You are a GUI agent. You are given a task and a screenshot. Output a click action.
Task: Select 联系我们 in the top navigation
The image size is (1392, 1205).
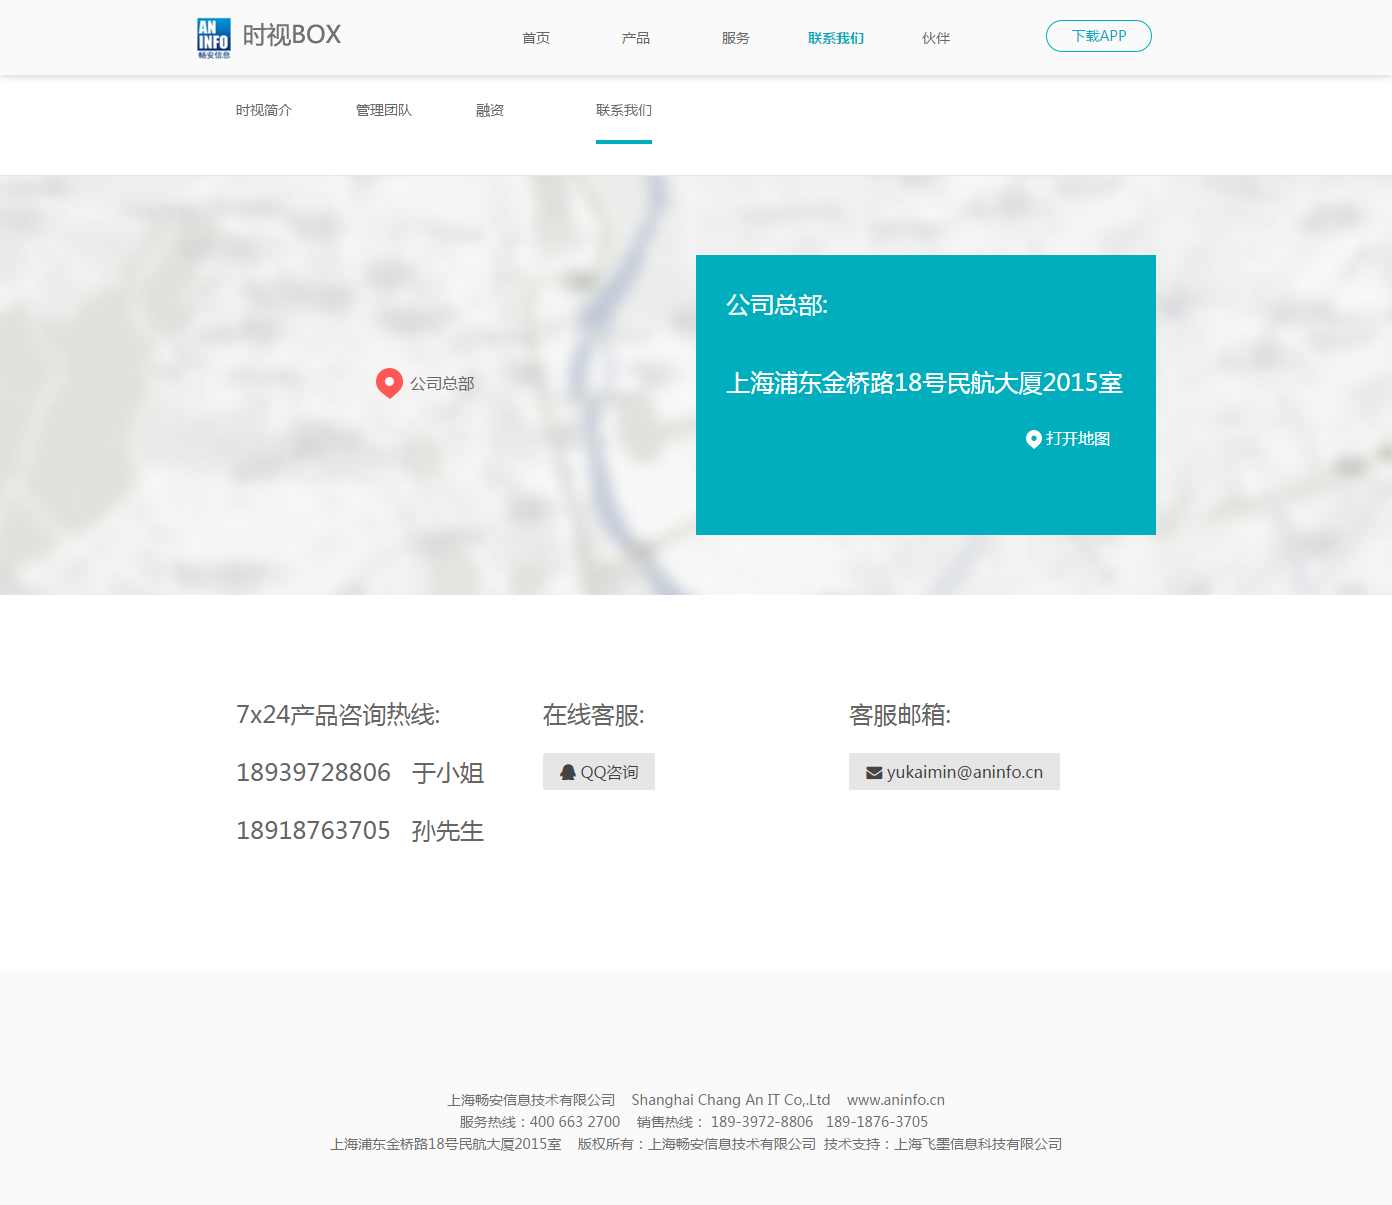click(836, 38)
